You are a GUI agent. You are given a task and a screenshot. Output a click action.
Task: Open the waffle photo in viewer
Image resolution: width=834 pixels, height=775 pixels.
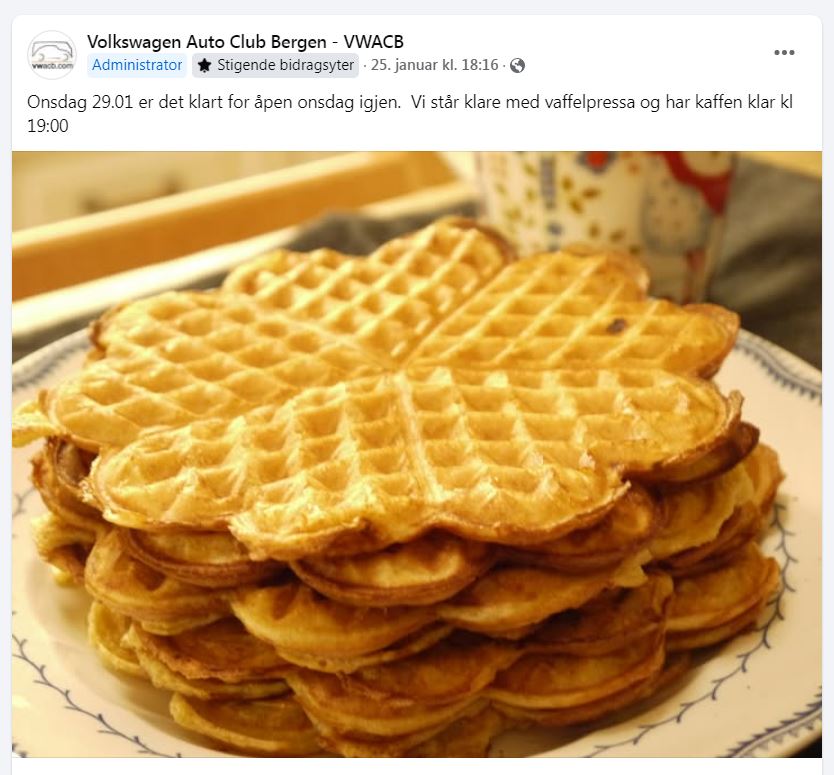(x=417, y=454)
